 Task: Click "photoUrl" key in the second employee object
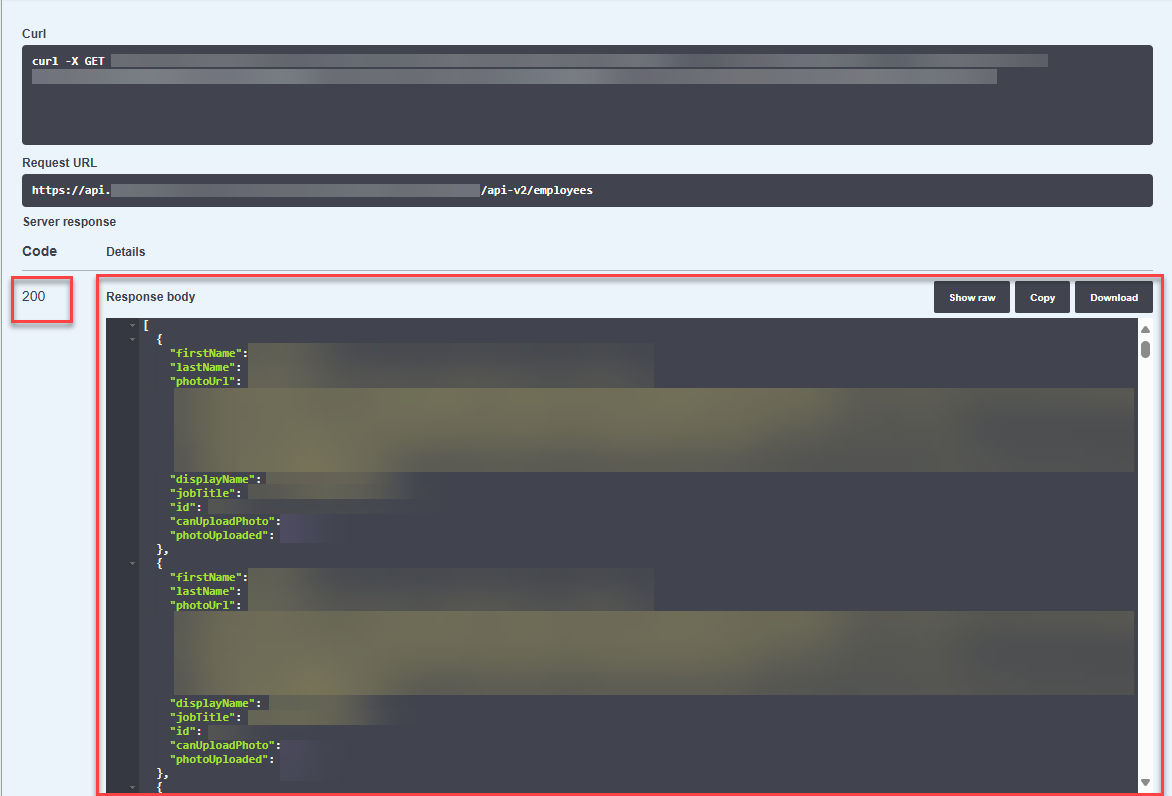pyautogui.click(x=203, y=605)
